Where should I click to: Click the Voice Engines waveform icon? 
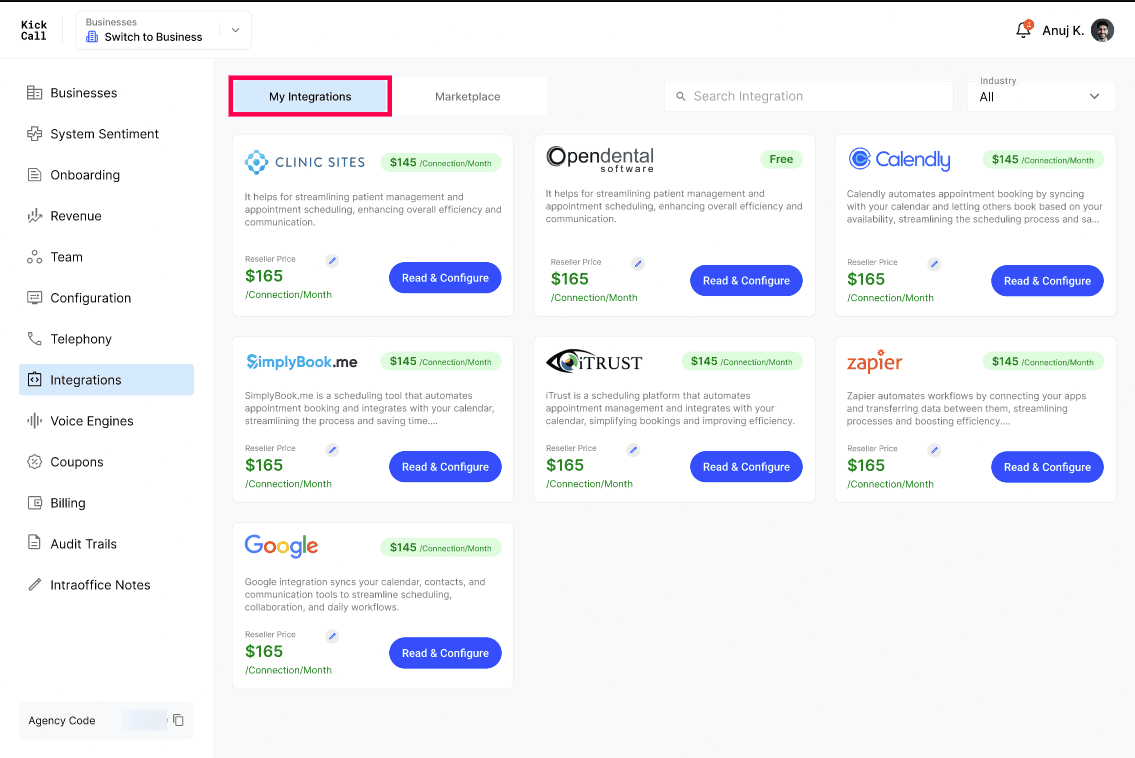(x=34, y=421)
